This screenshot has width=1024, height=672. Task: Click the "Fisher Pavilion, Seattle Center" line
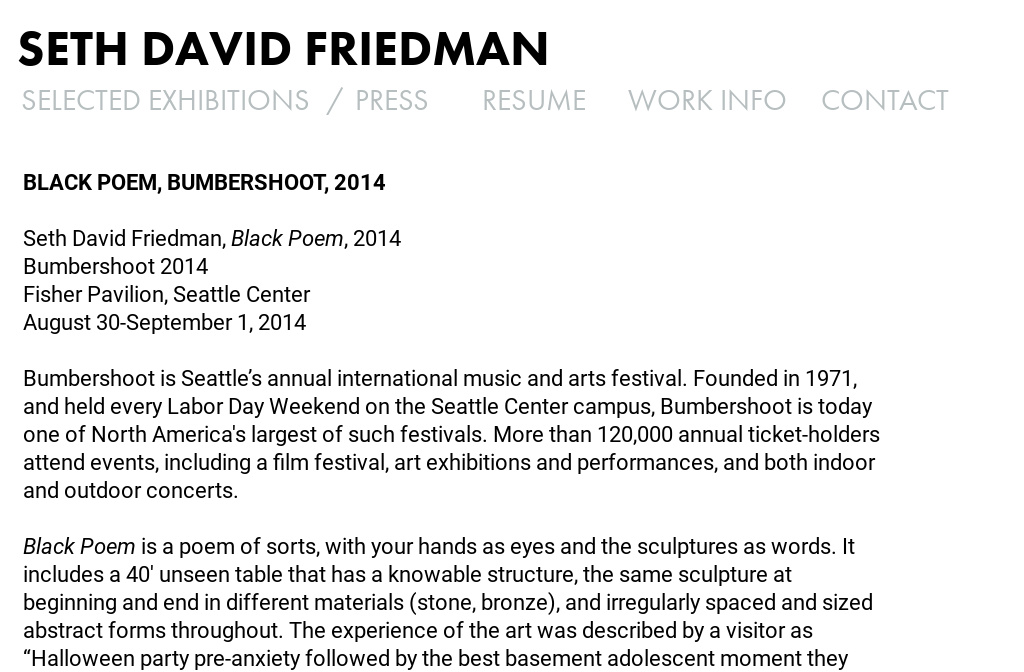pyautogui.click(x=166, y=295)
